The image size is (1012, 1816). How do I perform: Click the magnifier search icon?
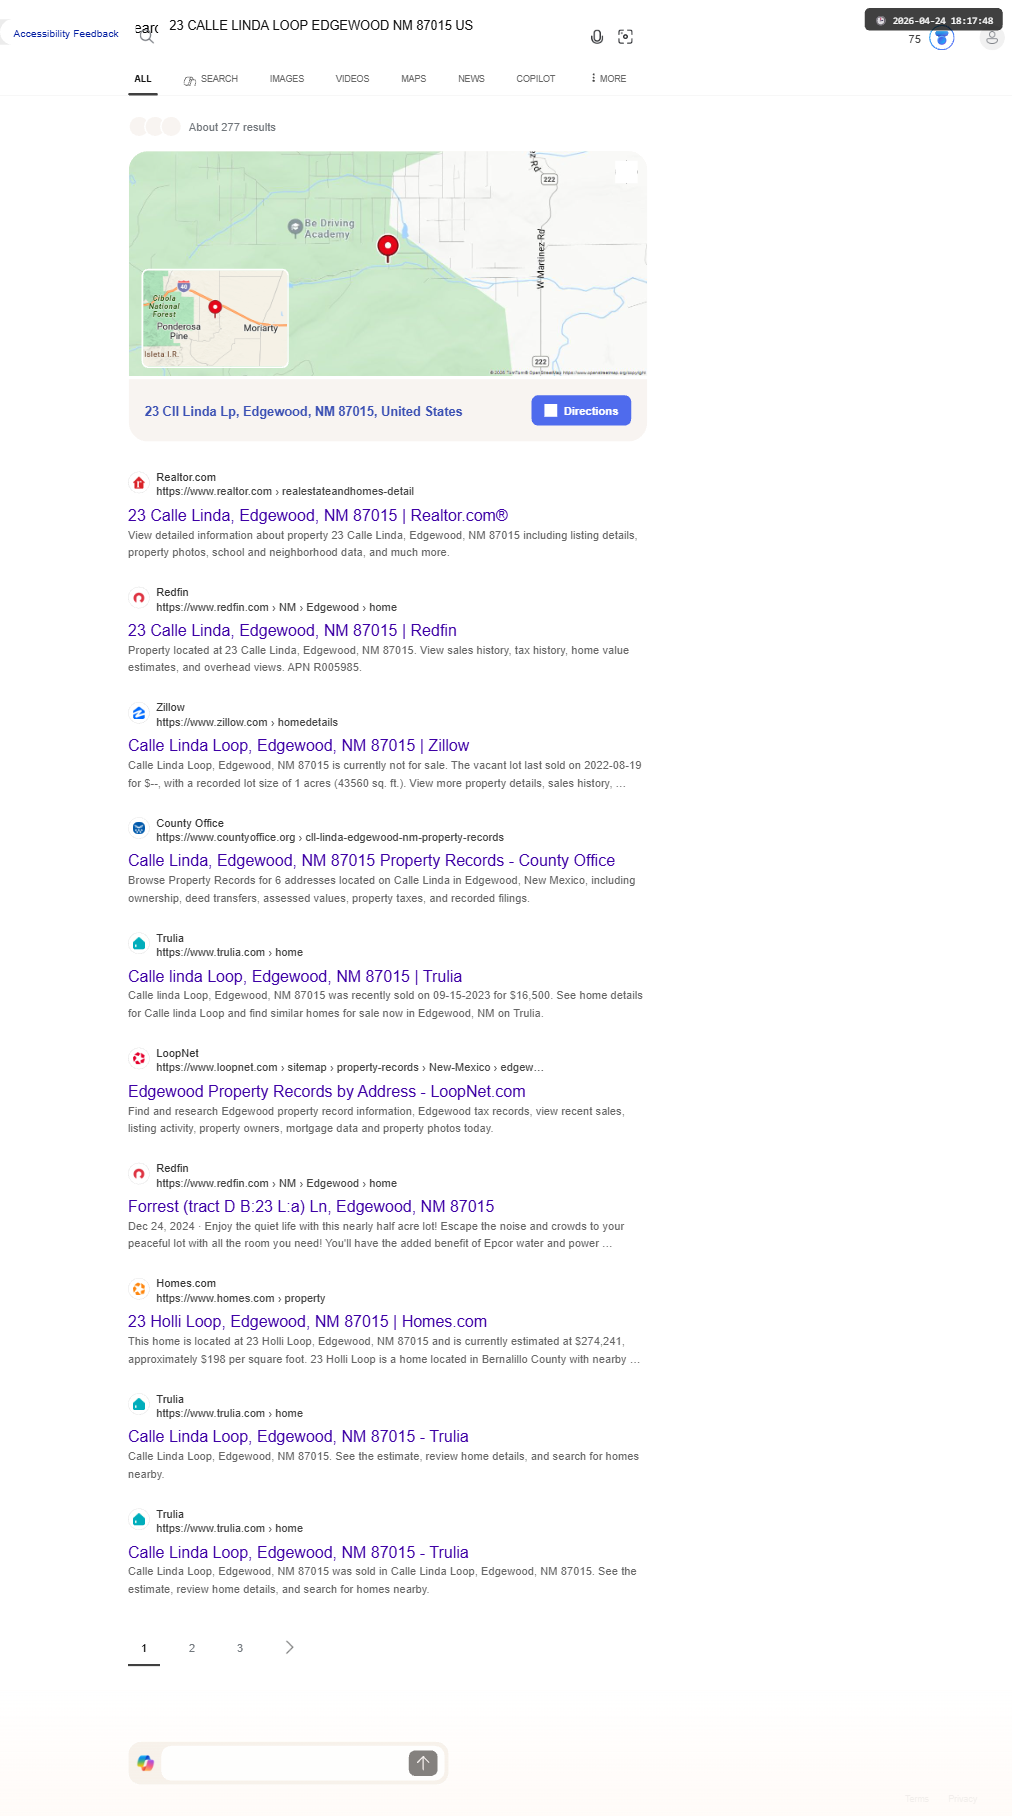tap(147, 38)
